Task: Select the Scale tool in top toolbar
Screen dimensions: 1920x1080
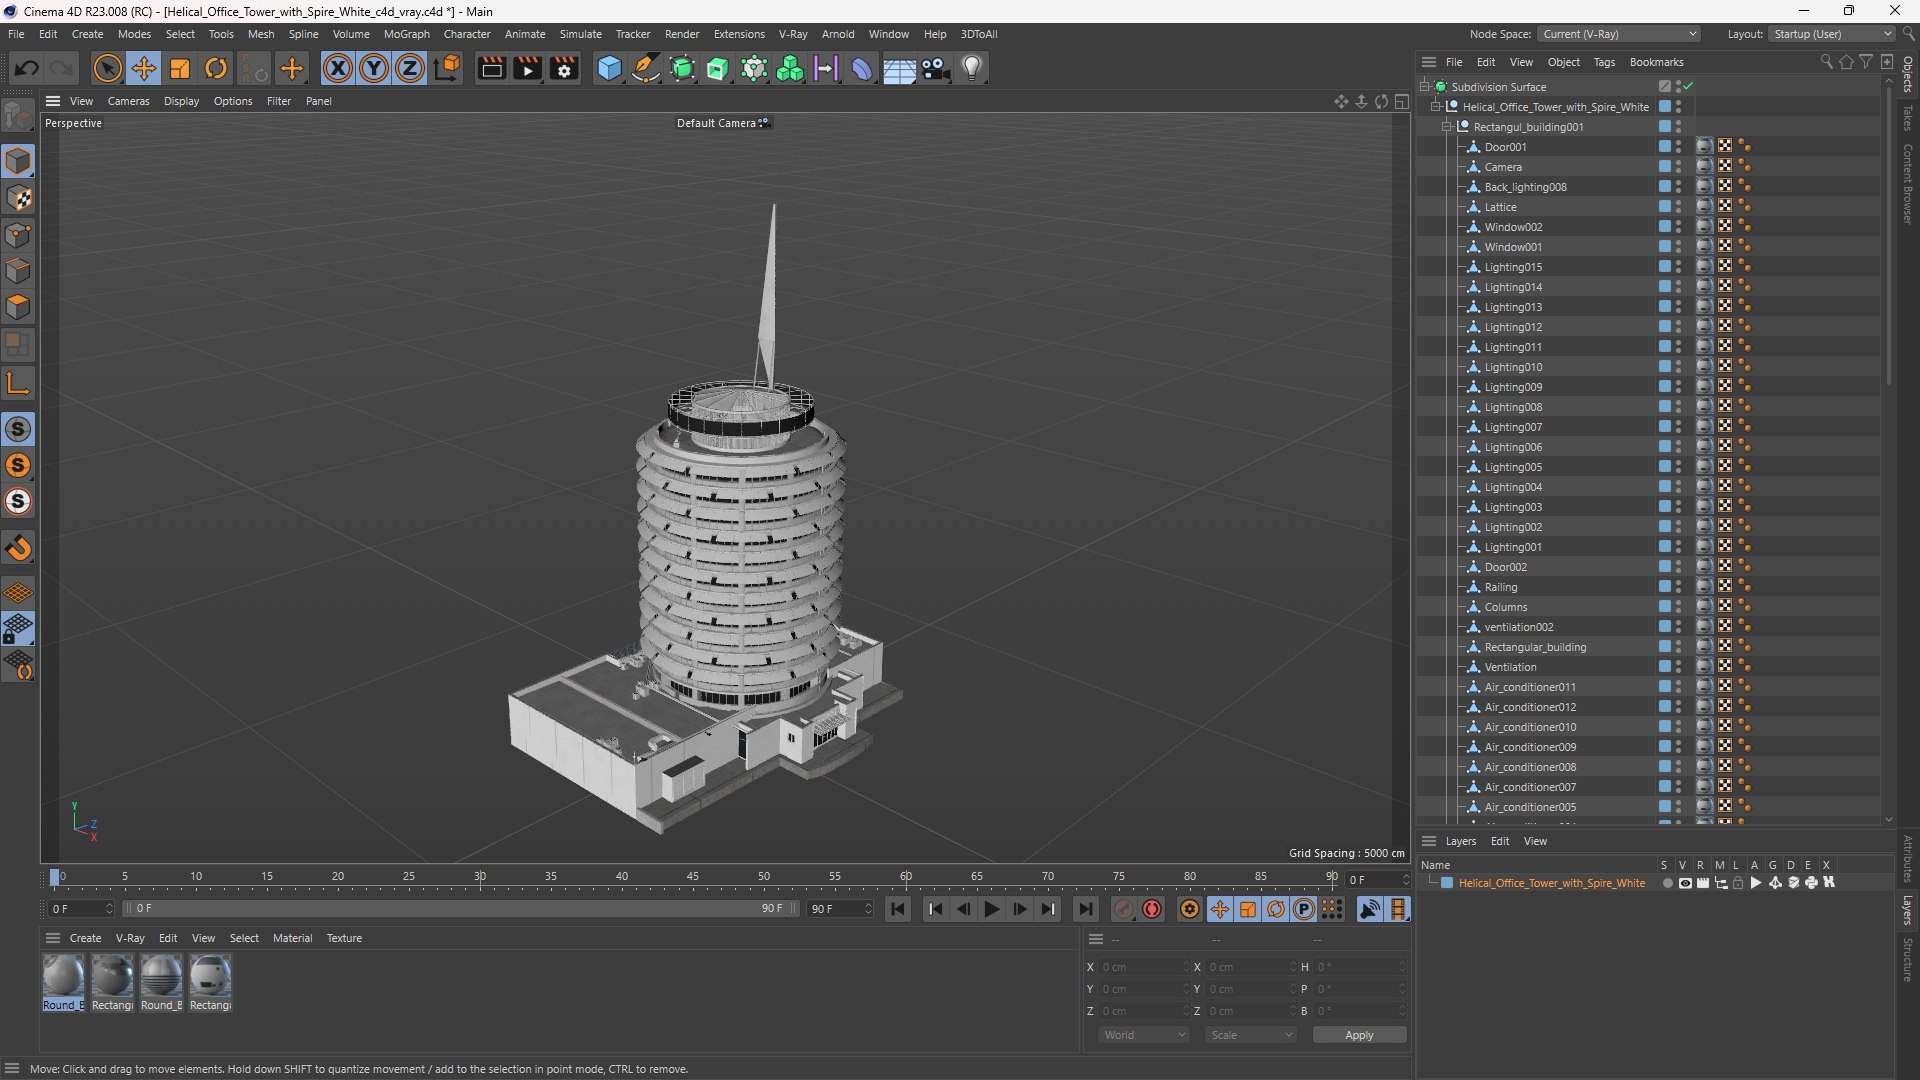Action: (180, 68)
